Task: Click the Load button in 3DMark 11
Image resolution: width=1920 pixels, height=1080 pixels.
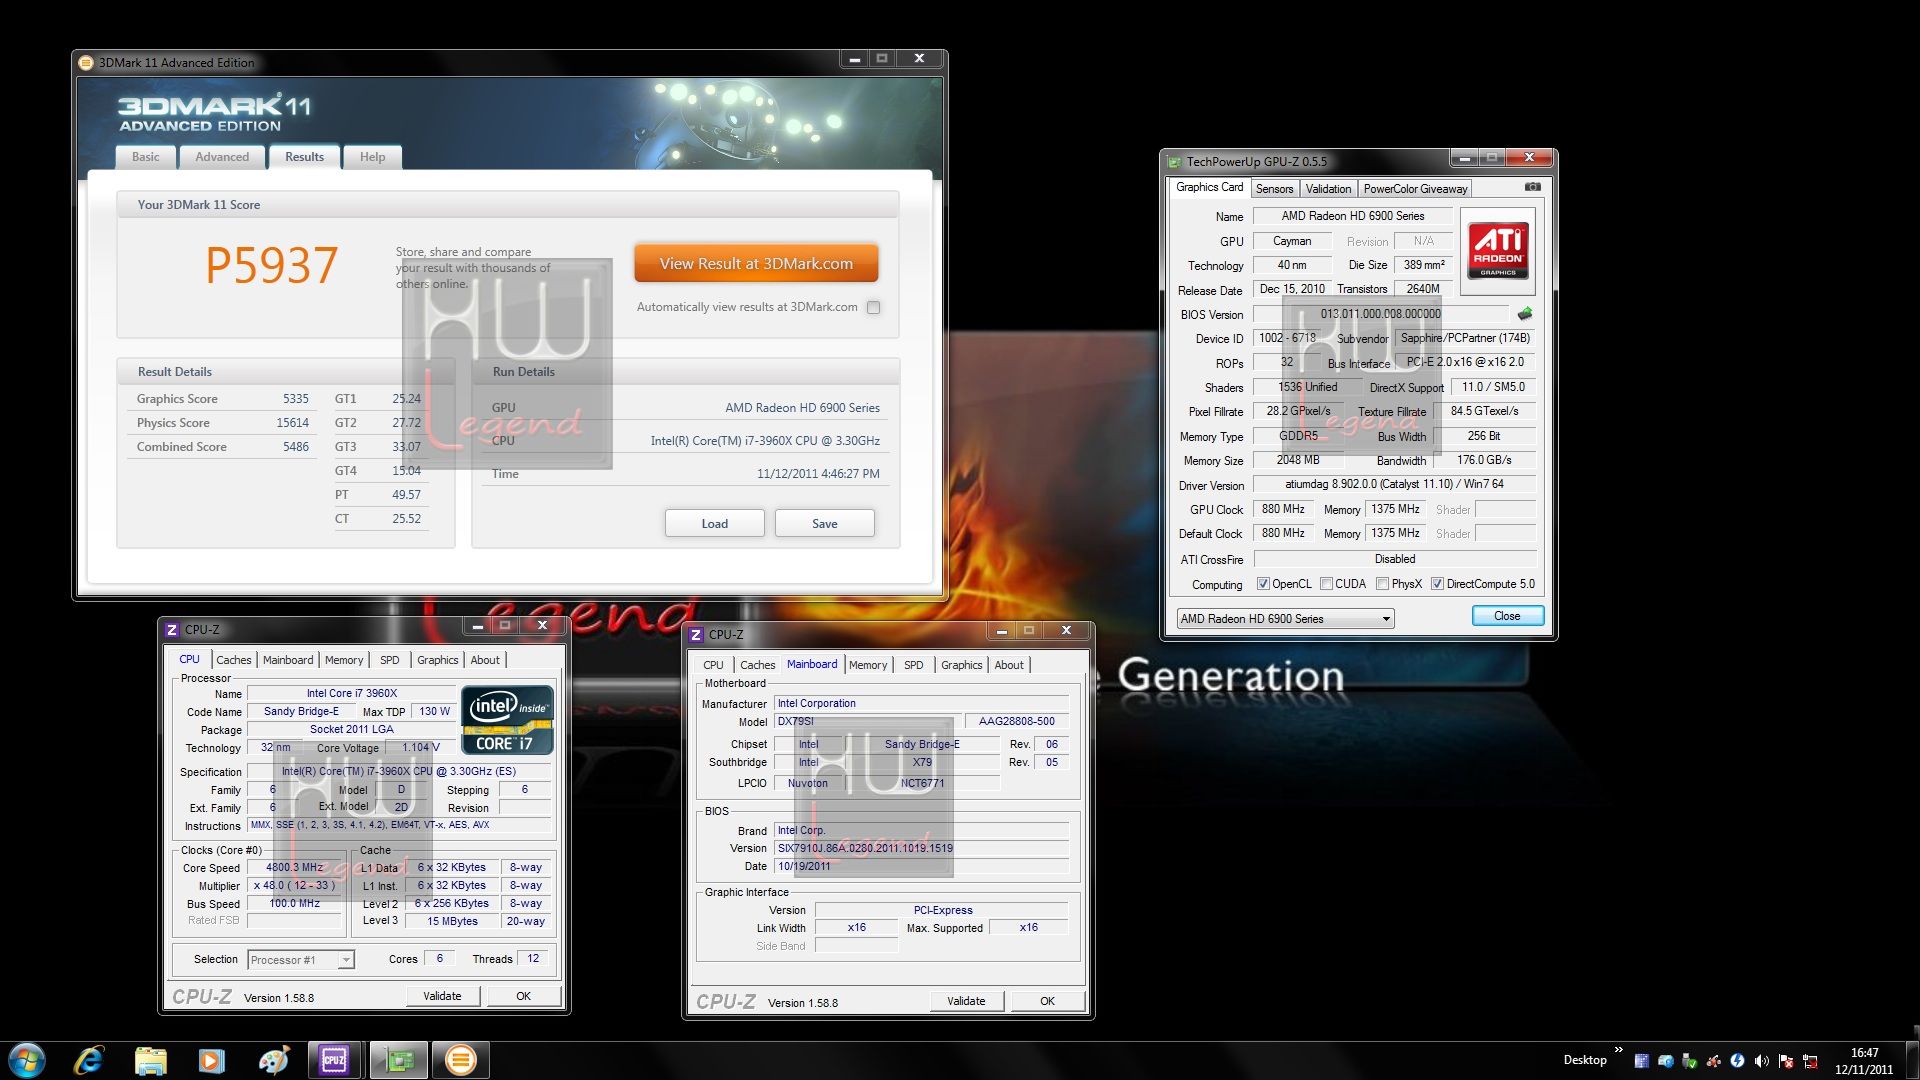Action: point(714,523)
